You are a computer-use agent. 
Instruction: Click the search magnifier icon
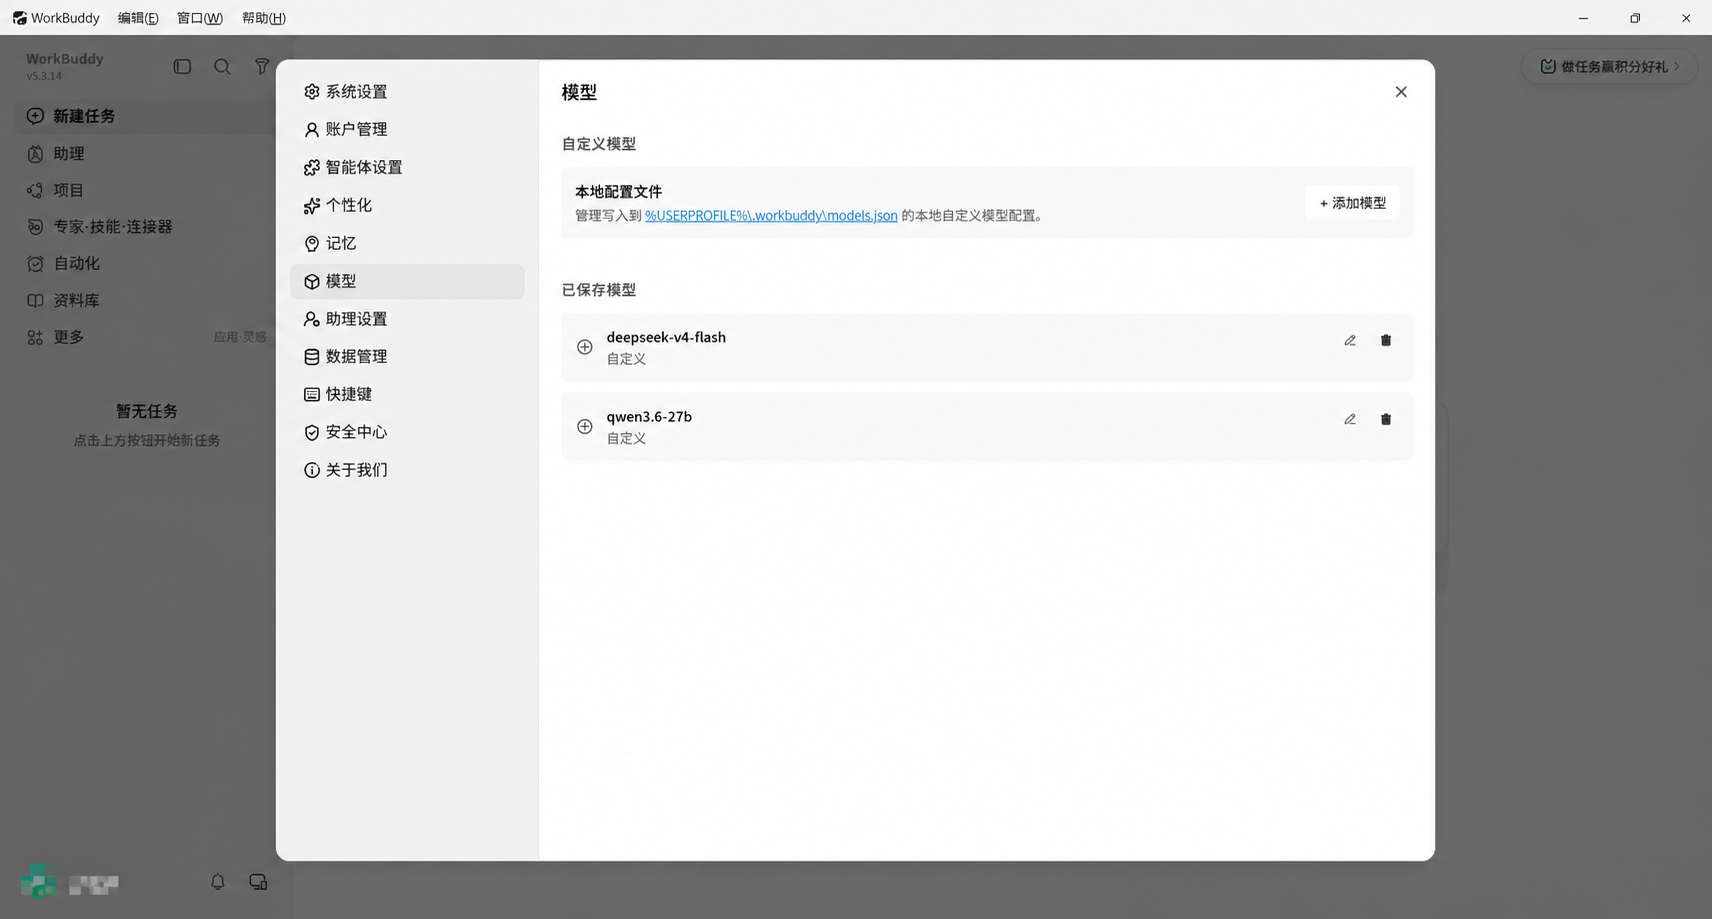click(222, 66)
